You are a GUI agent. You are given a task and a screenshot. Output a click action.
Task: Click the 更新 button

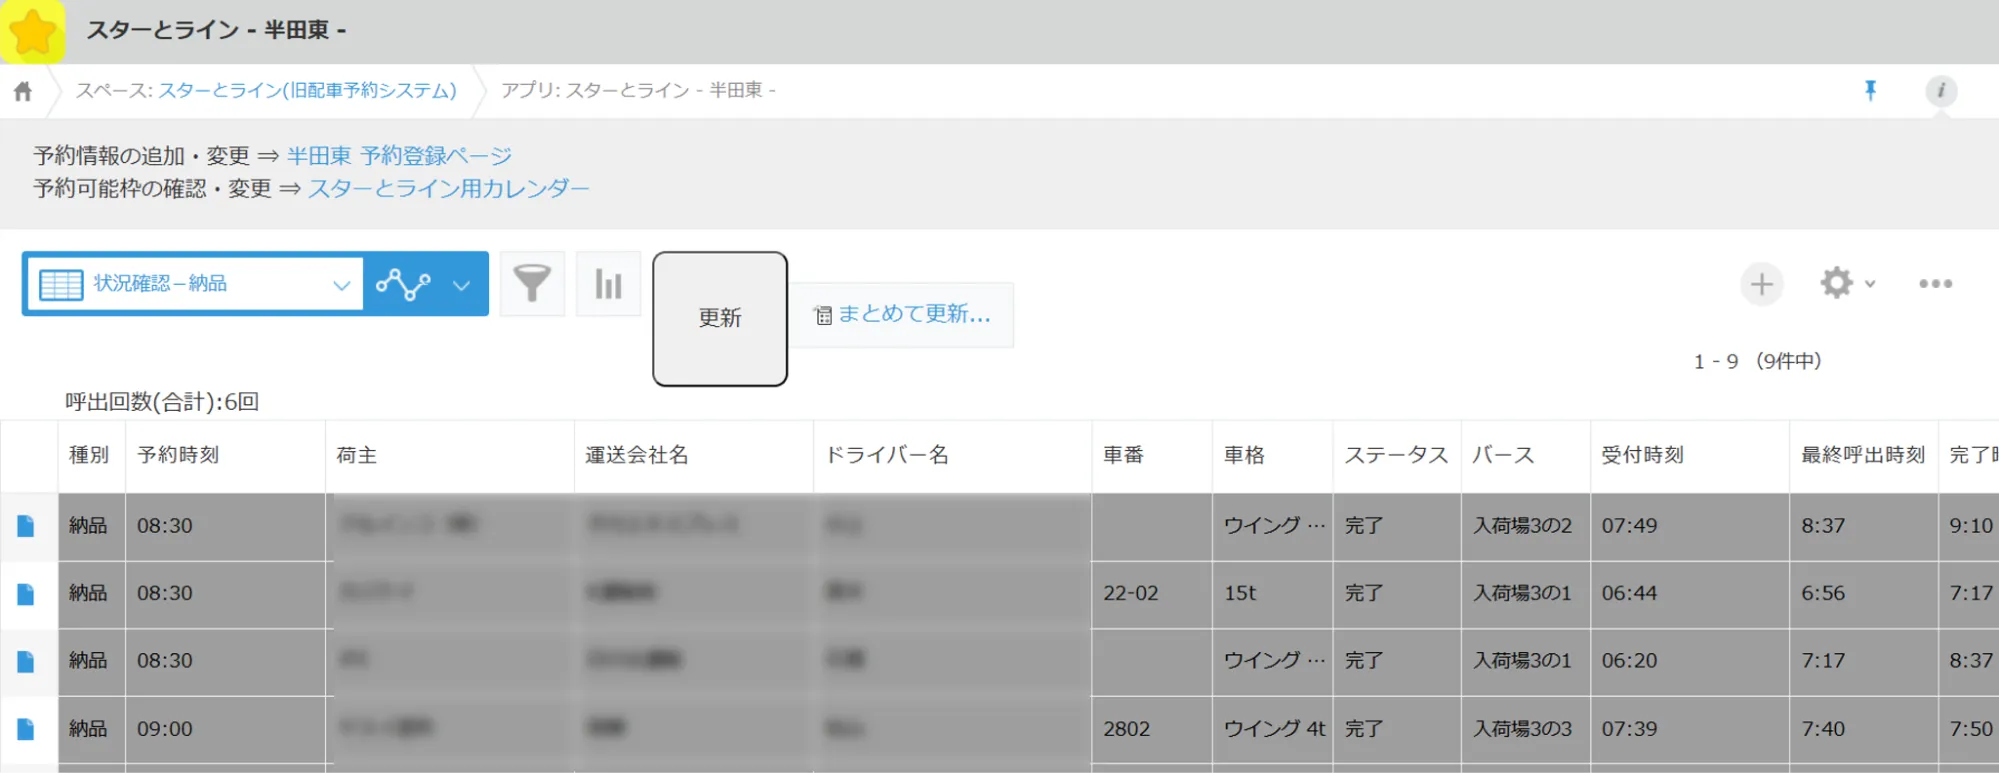(x=719, y=318)
